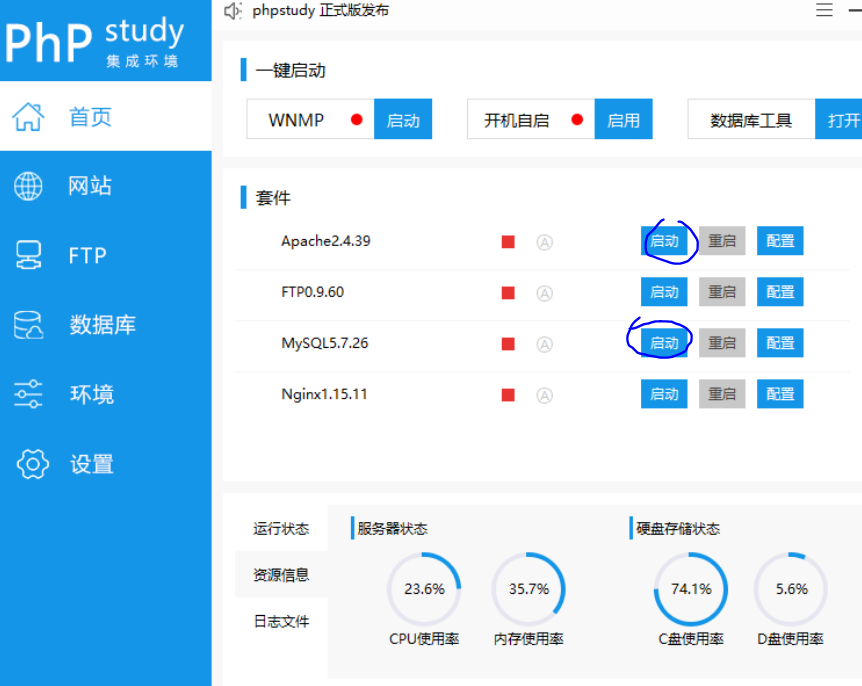The width and height of the screenshot is (862, 686).
Task: Switch to the 日志文件 log files tab
Action: click(280, 621)
